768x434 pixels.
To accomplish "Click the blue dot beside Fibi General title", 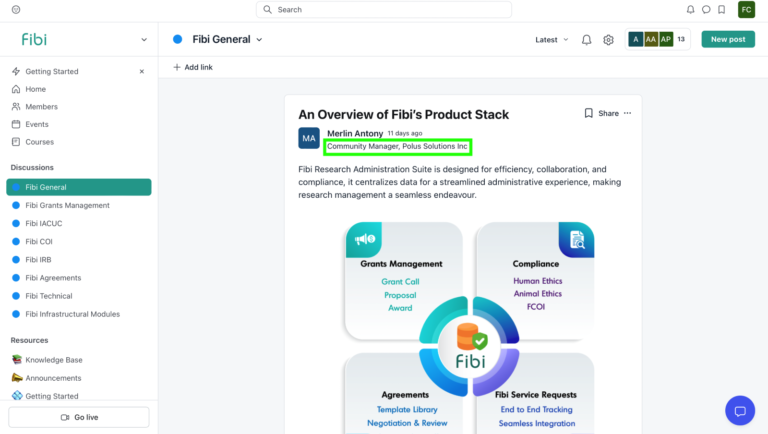I will point(177,39).
